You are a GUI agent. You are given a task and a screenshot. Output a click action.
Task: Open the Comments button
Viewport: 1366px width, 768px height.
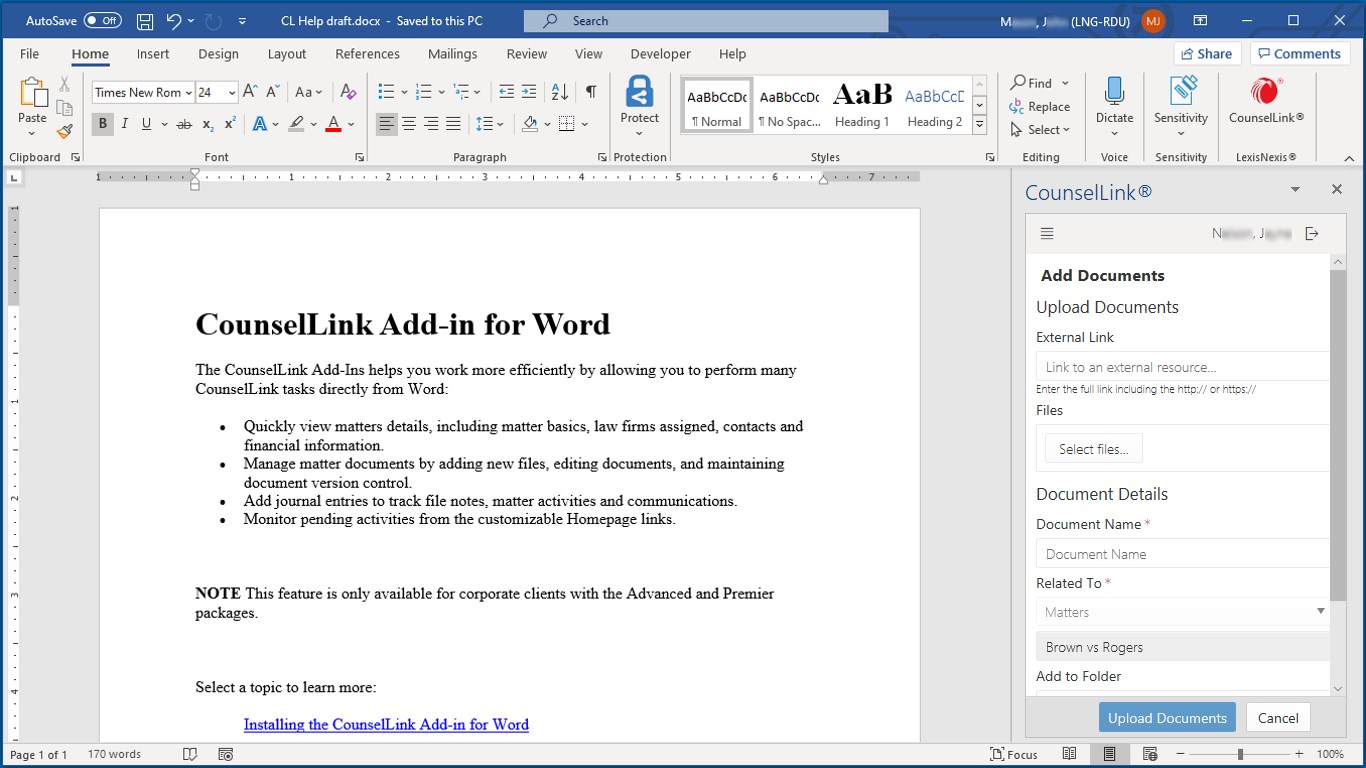pyautogui.click(x=1299, y=54)
